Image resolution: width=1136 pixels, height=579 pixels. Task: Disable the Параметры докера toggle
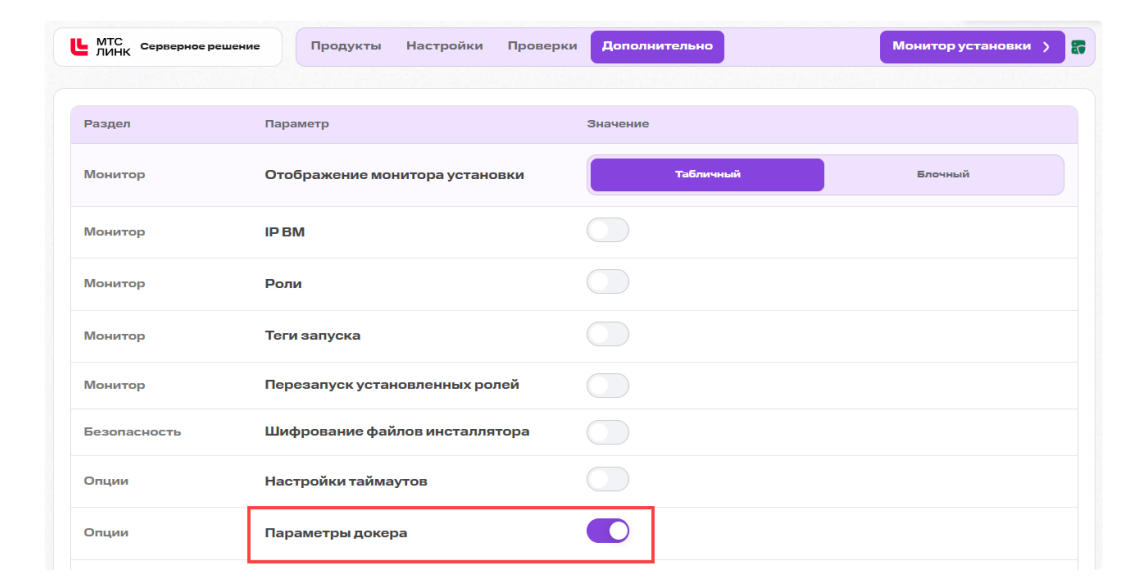pos(608,531)
